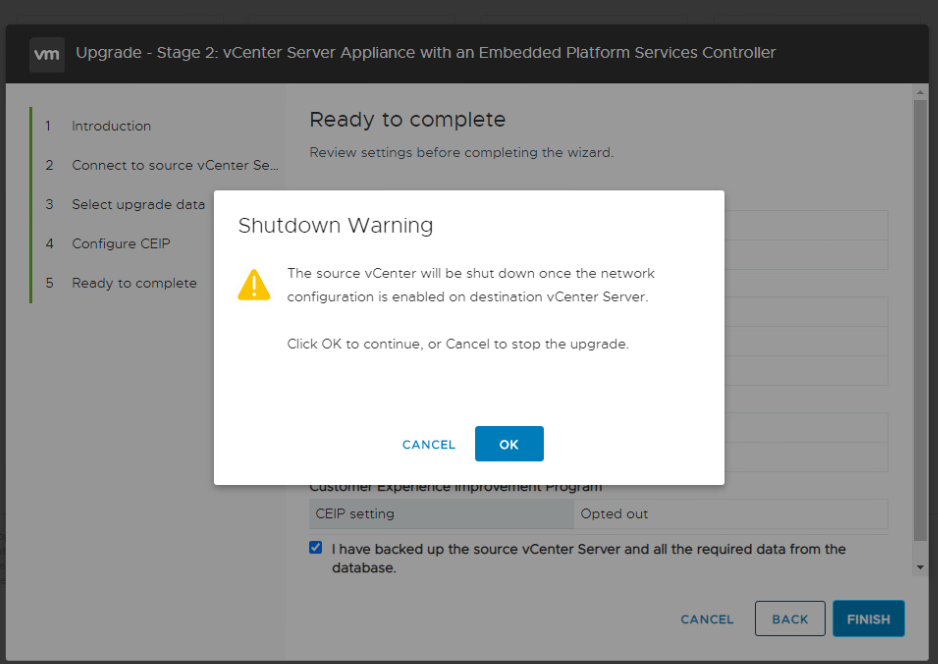Go to the Configure CEIP step
938x664 pixels.
click(x=121, y=243)
